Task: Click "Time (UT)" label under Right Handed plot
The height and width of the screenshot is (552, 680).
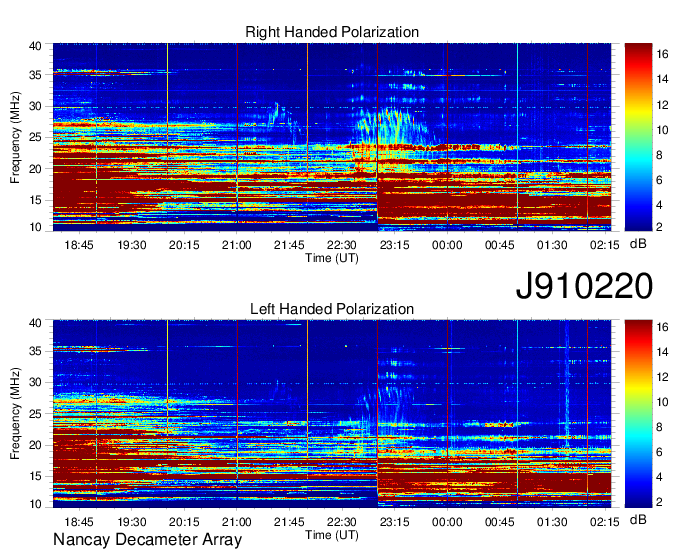Action: tap(332, 258)
